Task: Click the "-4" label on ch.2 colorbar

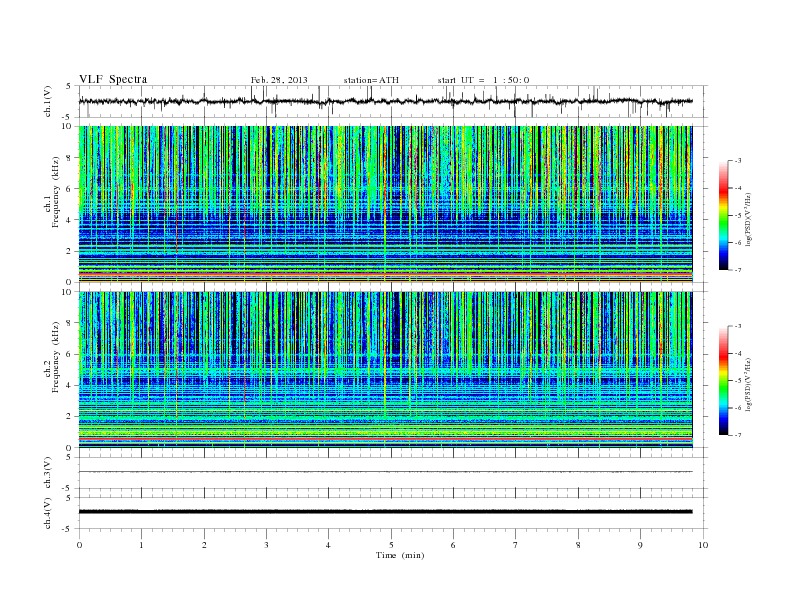Action: [x=737, y=353]
